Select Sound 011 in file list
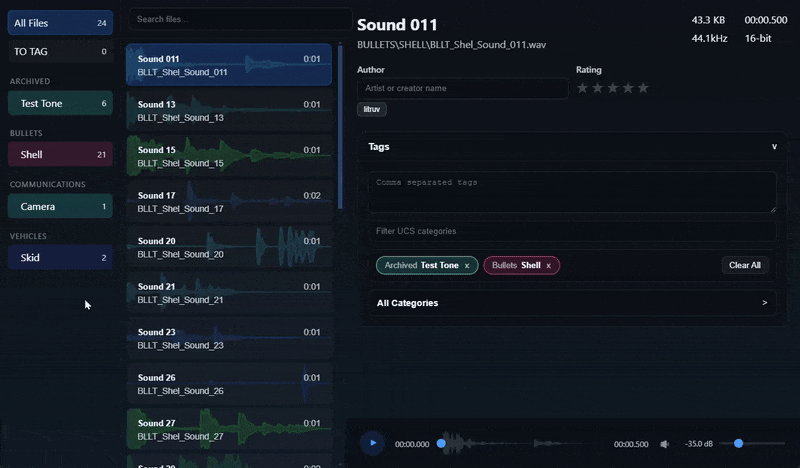 [229, 65]
